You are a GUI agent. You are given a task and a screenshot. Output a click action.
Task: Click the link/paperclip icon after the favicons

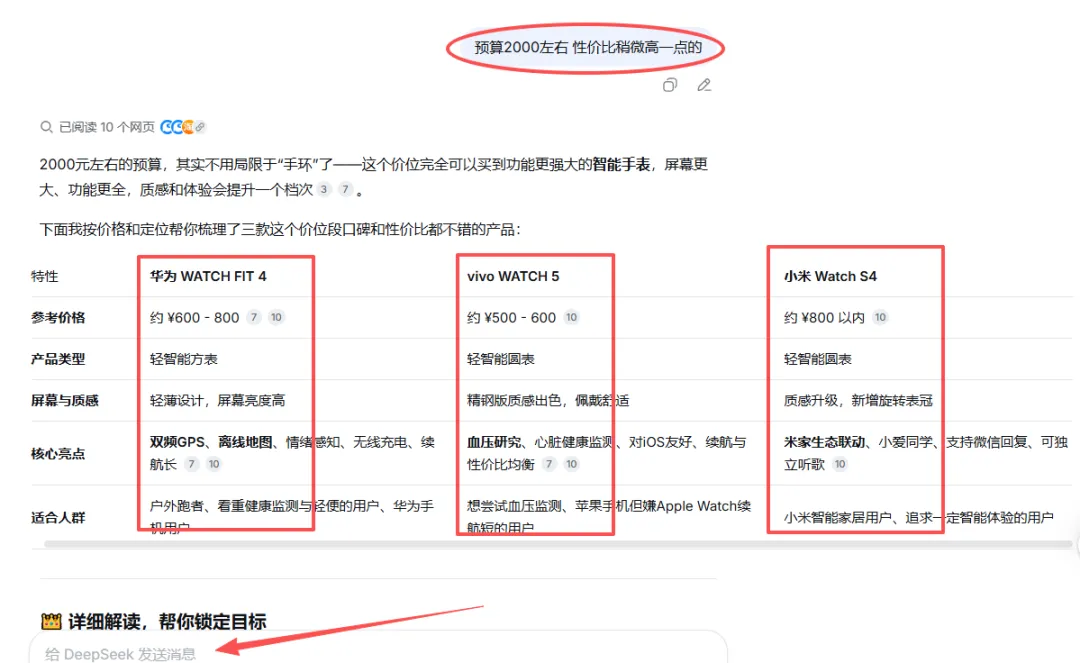click(x=199, y=127)
